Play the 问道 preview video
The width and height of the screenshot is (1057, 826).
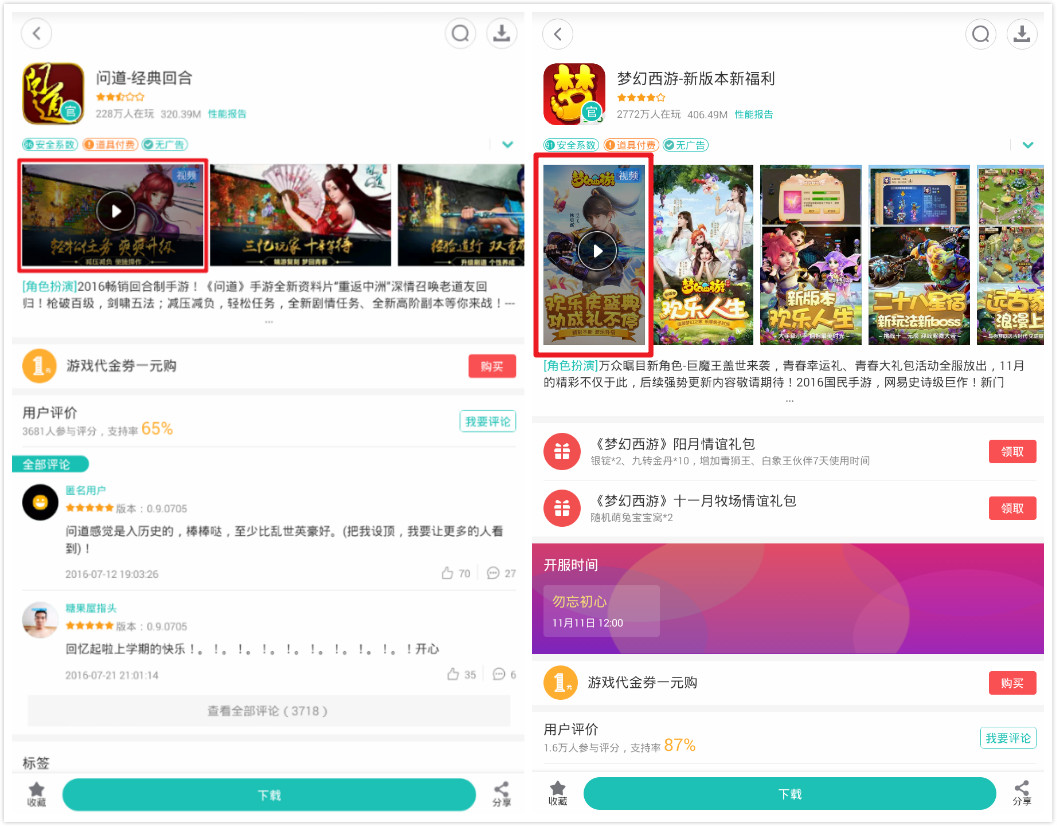(116, 211)
